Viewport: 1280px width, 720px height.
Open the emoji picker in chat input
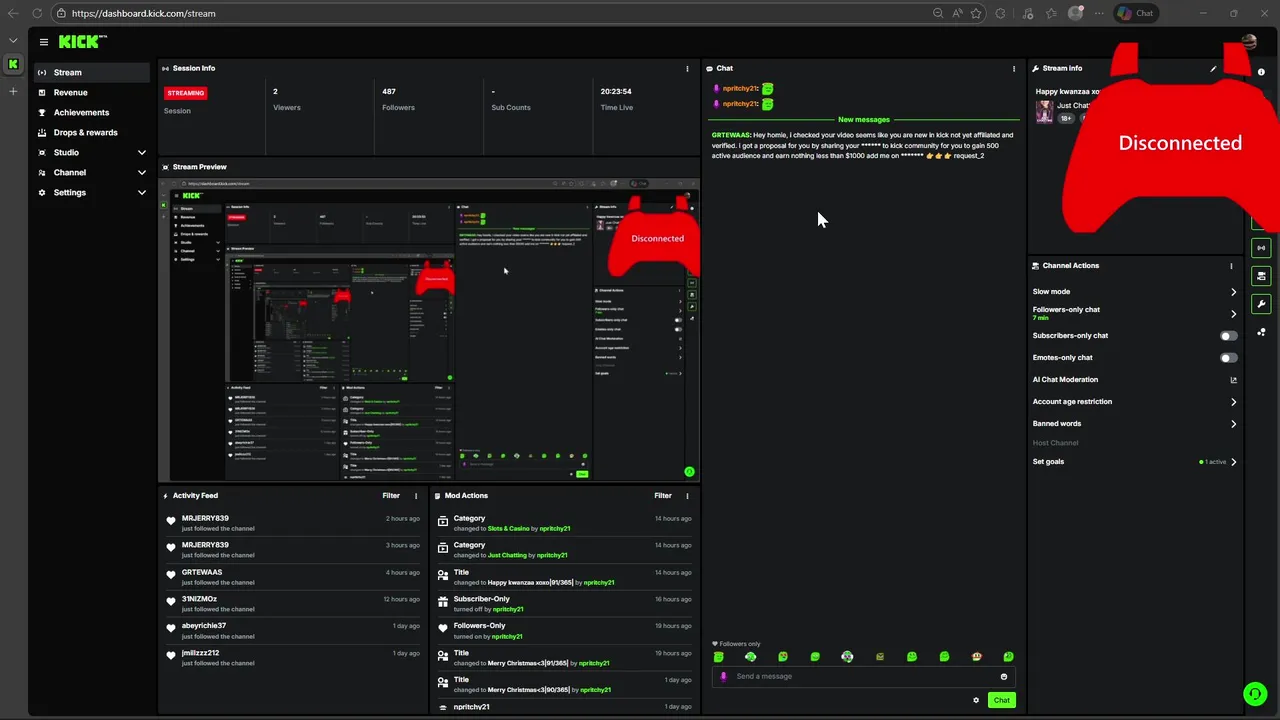click(1004, 677)
